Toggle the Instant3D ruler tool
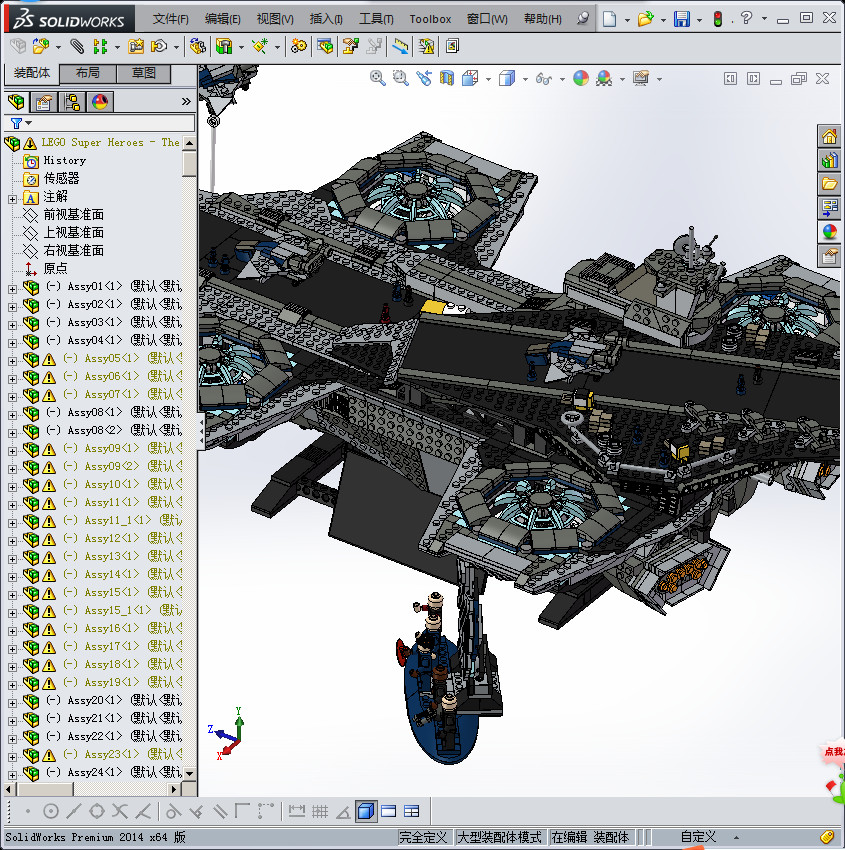 (401, 47)
